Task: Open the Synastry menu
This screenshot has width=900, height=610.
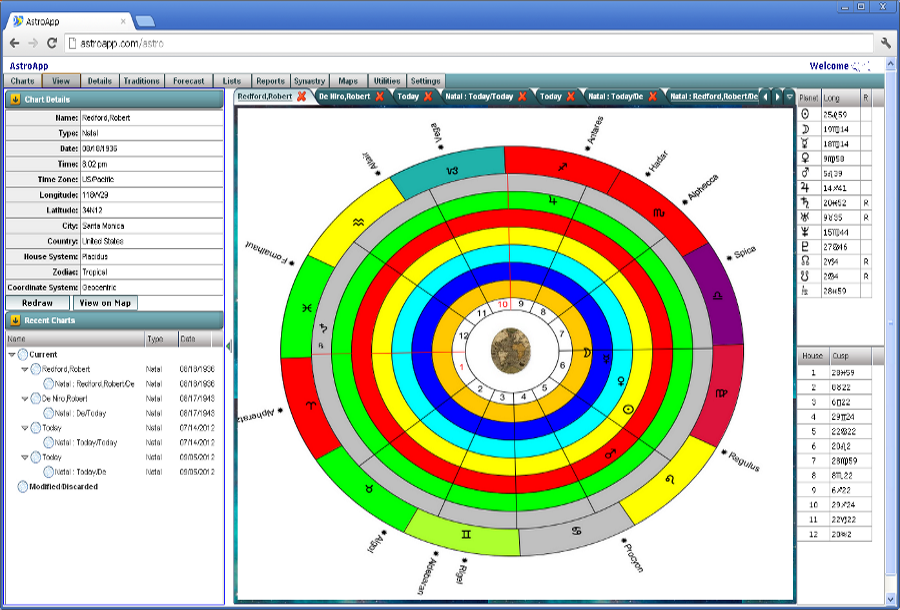Action: tap(309, 81)
